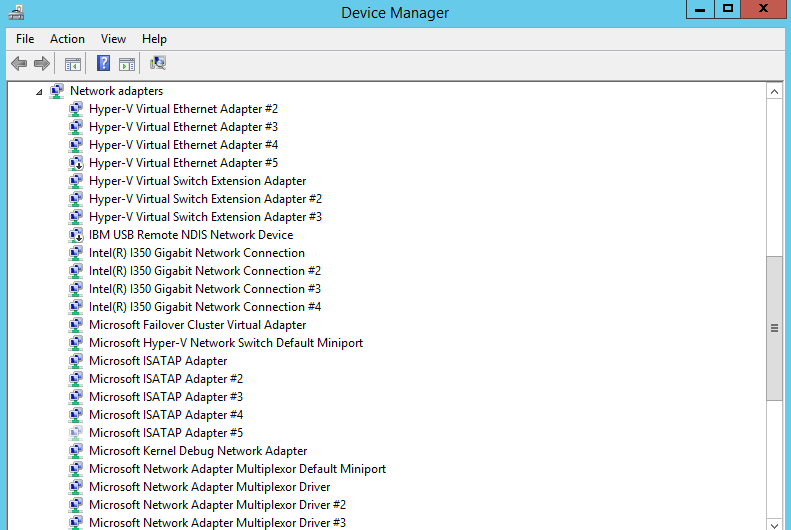Click icon of Hyper-V Virtual Switch Extension Adapter #3

(76, 217)
